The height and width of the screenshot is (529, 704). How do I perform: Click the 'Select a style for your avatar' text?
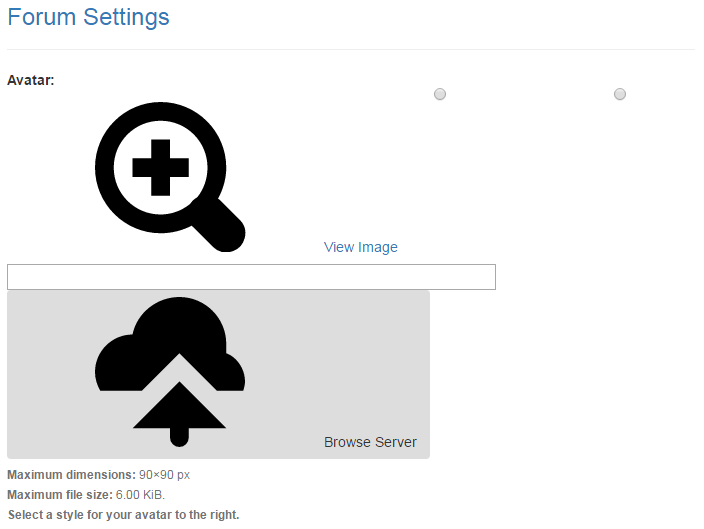[123, 515]
